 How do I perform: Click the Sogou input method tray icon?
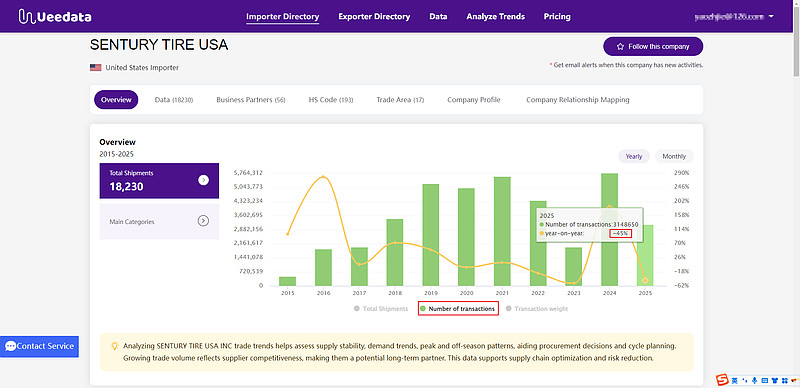pyautogui.click(x=721, y=380)
